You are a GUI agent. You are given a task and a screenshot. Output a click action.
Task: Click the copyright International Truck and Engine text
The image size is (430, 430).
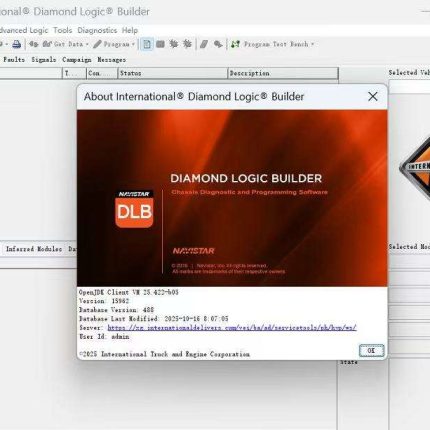click(164, 354)
